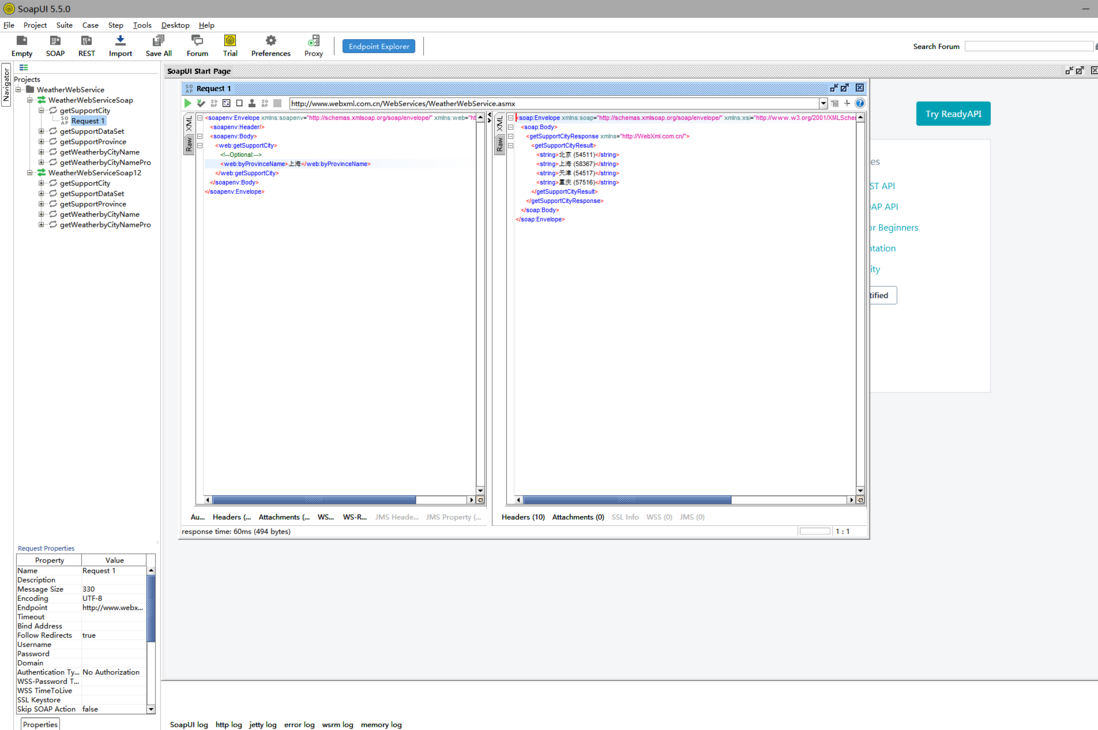1098x730 pixels.
Task: Collapse the WeatherWebServiceSoap interface node
Action: (29, 100)
